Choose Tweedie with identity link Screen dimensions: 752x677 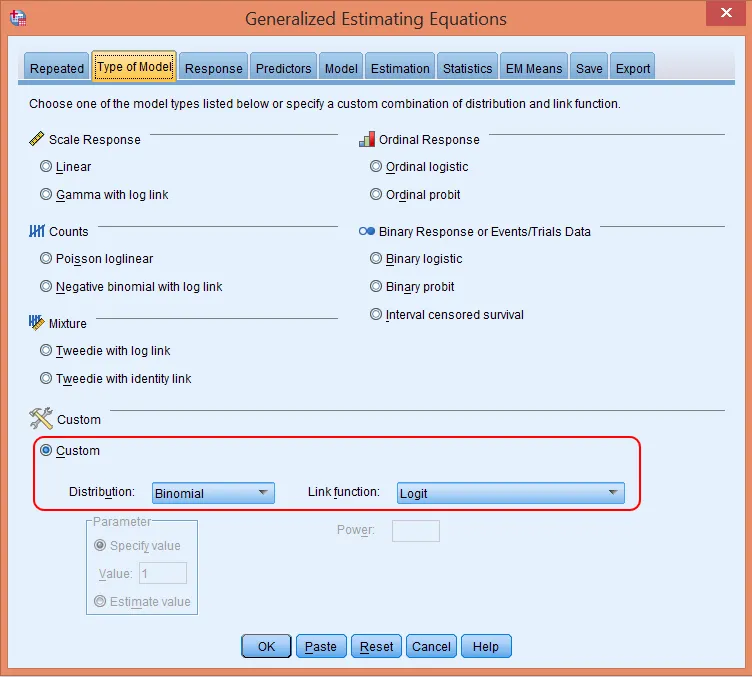[x=46, y=378]
